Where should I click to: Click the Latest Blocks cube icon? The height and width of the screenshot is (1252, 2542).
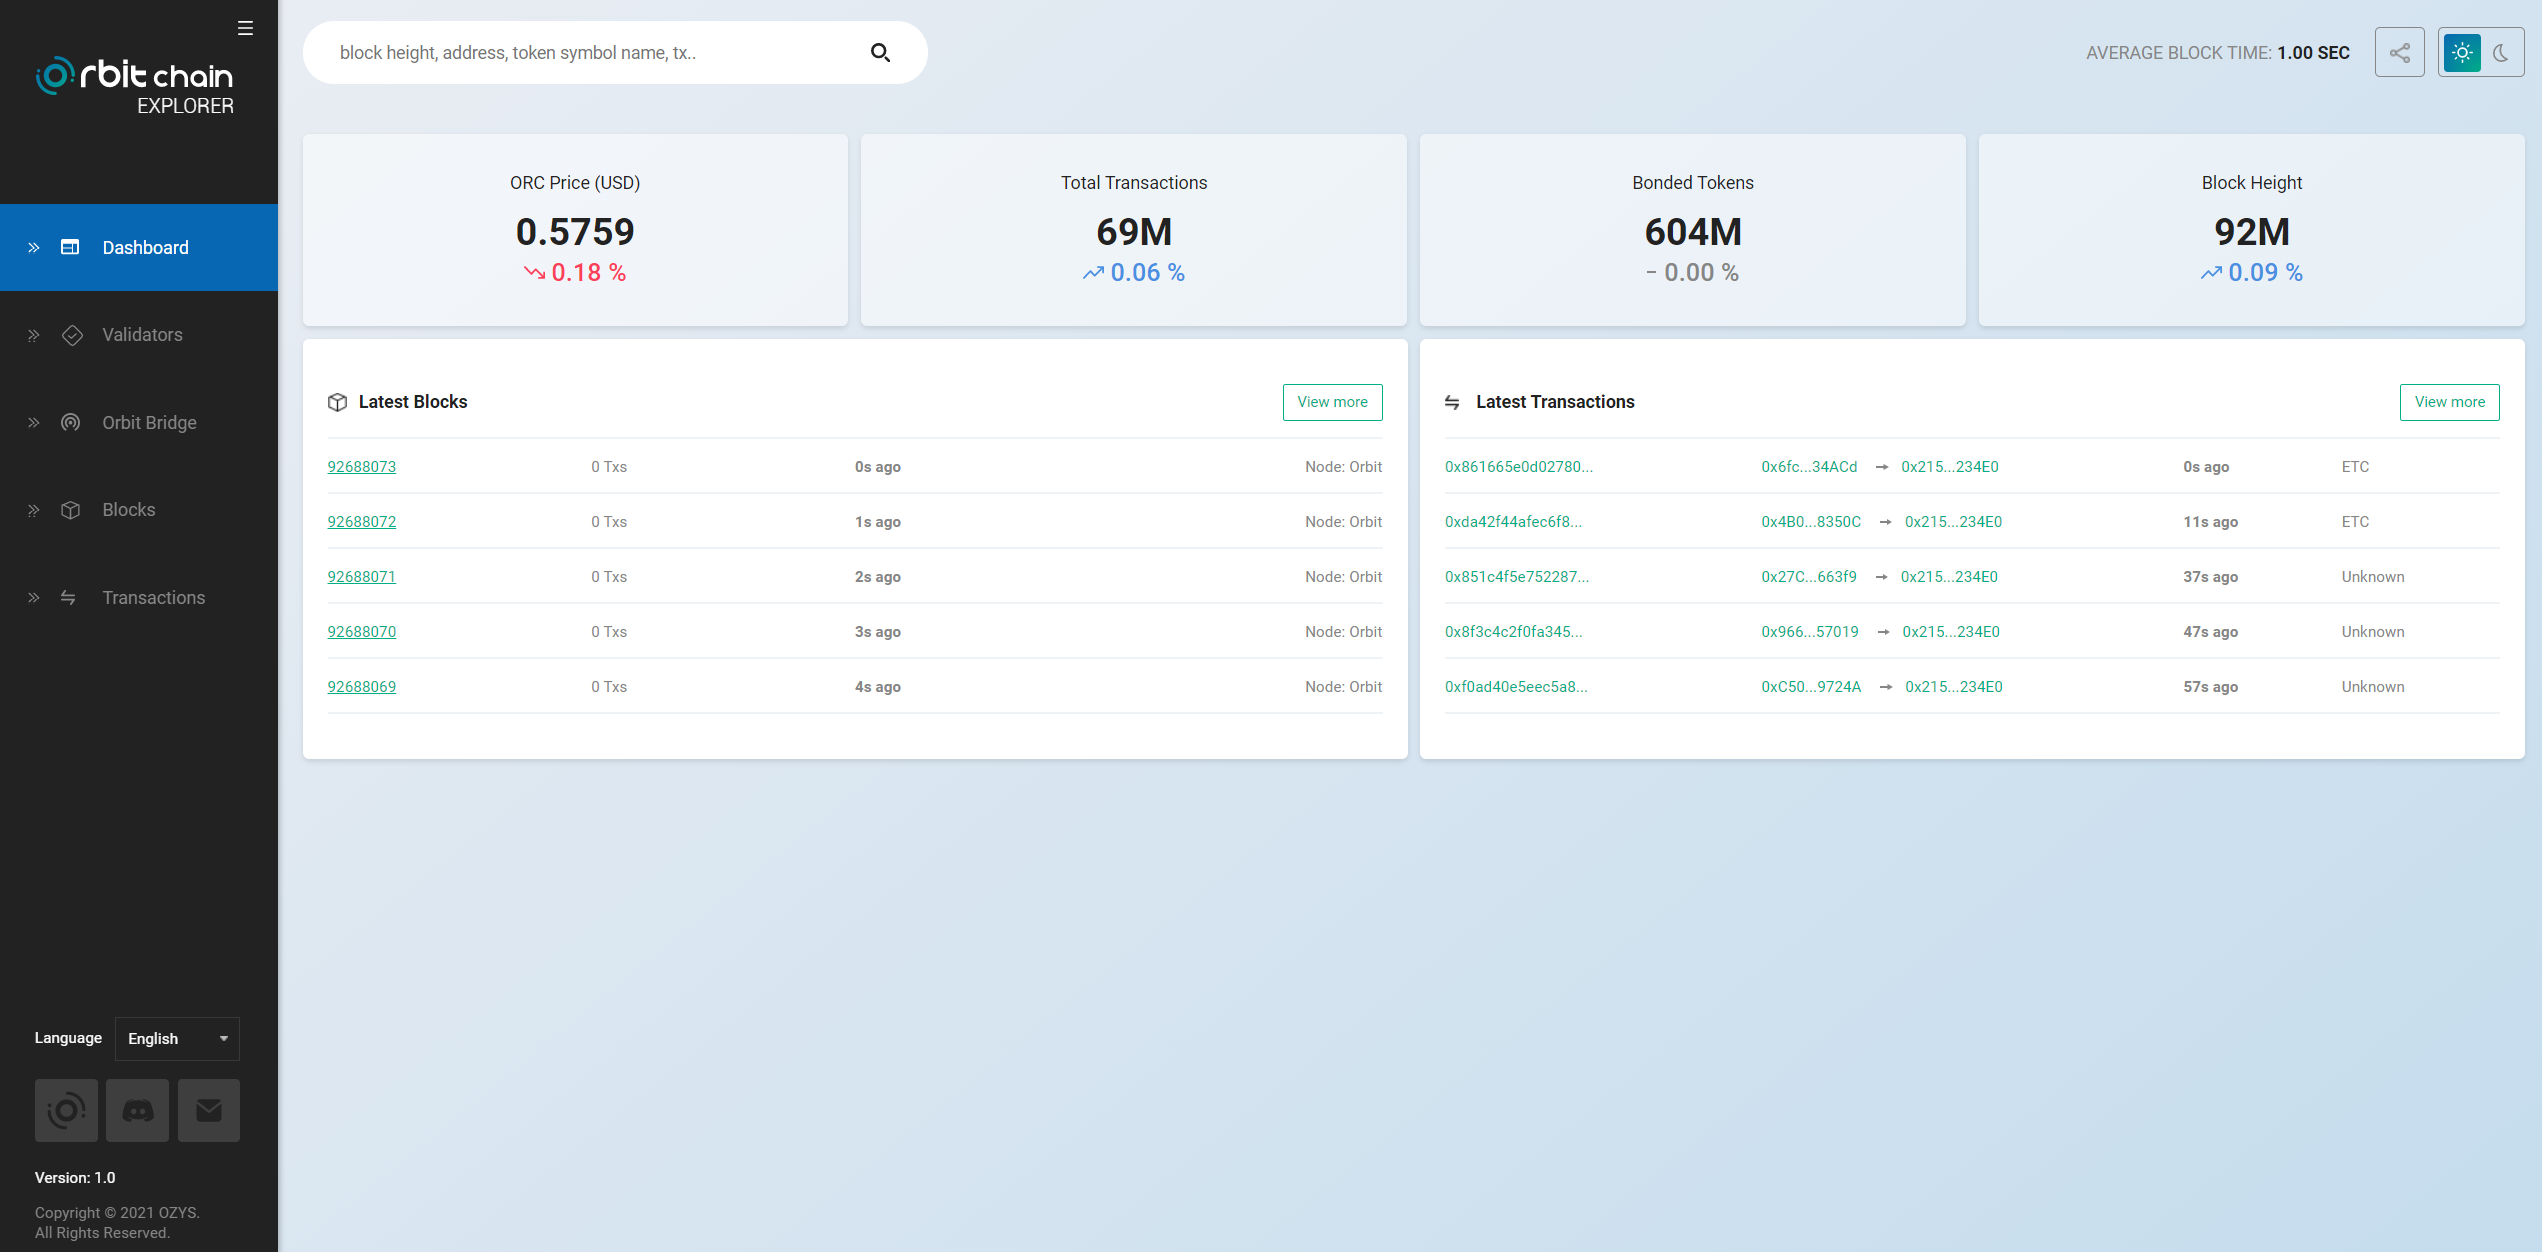point(337,402)
